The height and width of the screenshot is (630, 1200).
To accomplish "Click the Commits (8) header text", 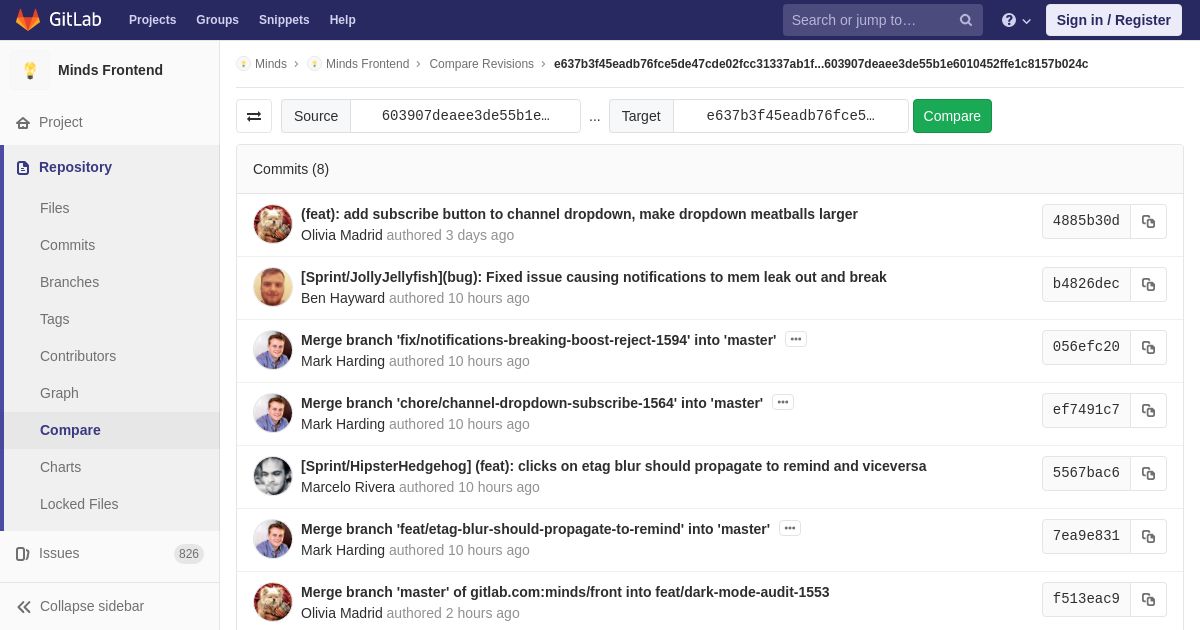I will [x=291, y=169].
